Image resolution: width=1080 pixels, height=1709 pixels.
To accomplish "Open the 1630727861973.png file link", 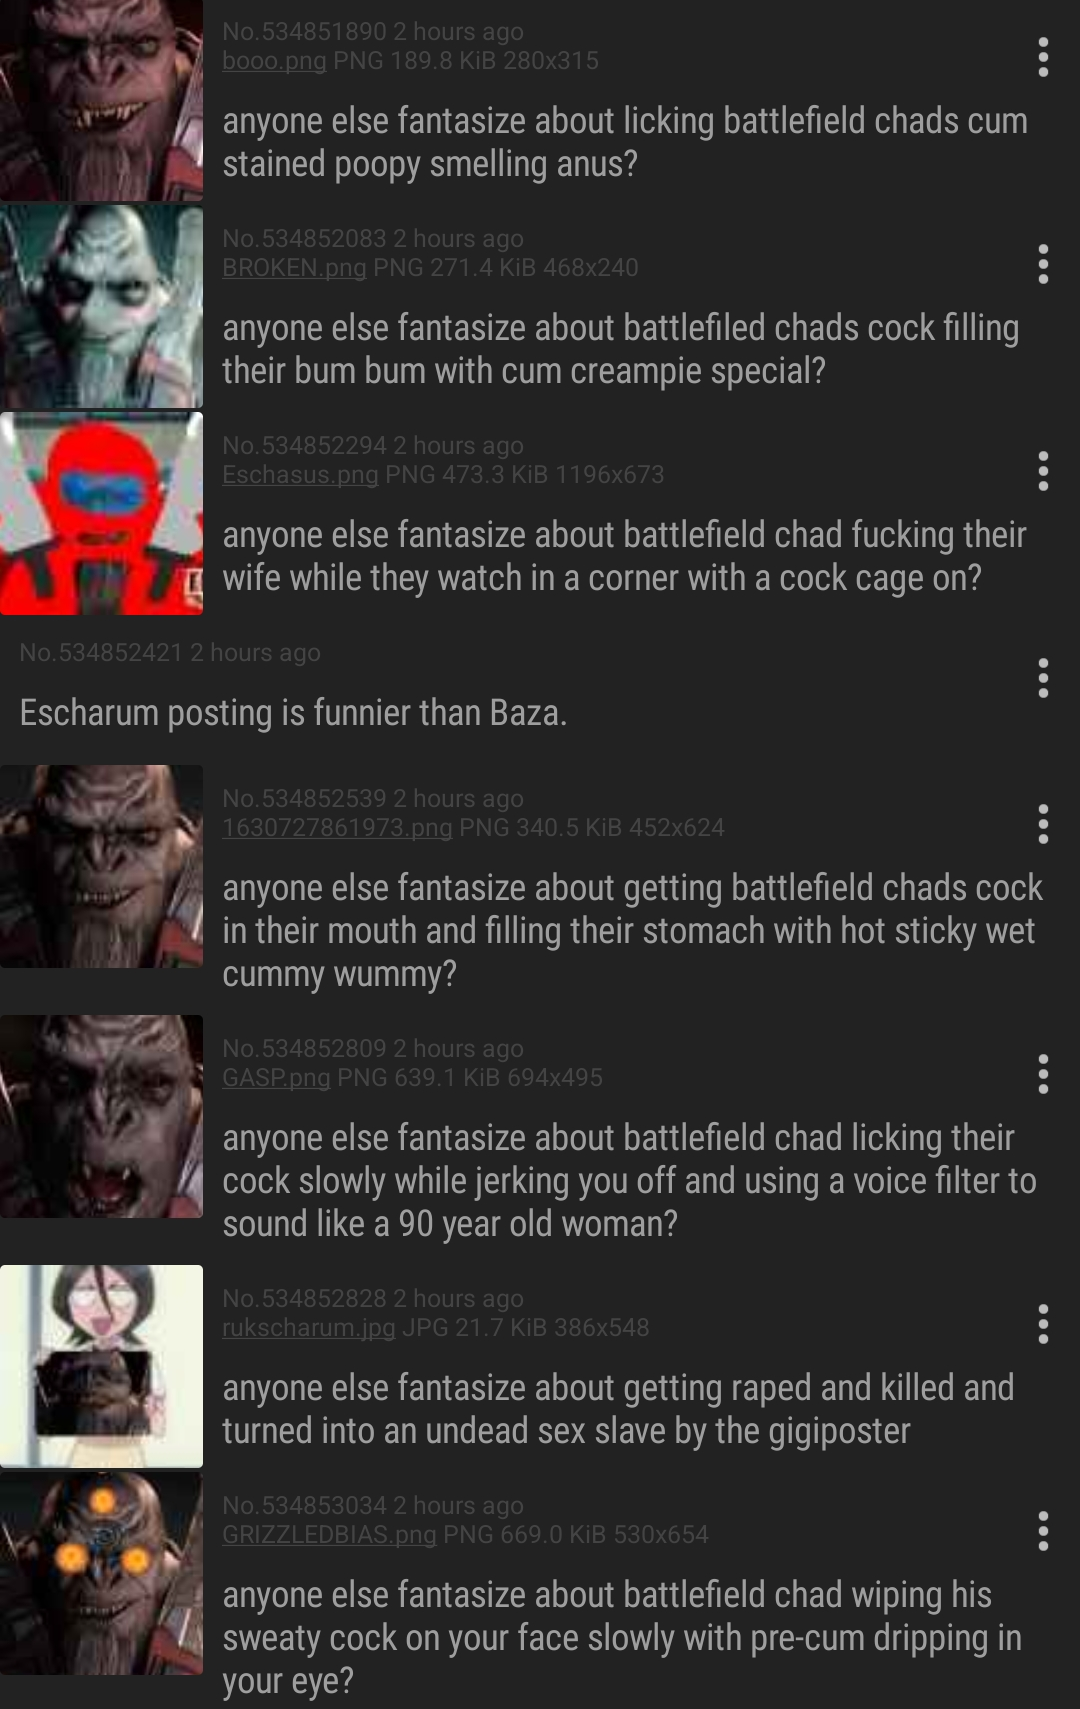I will 337,828.
